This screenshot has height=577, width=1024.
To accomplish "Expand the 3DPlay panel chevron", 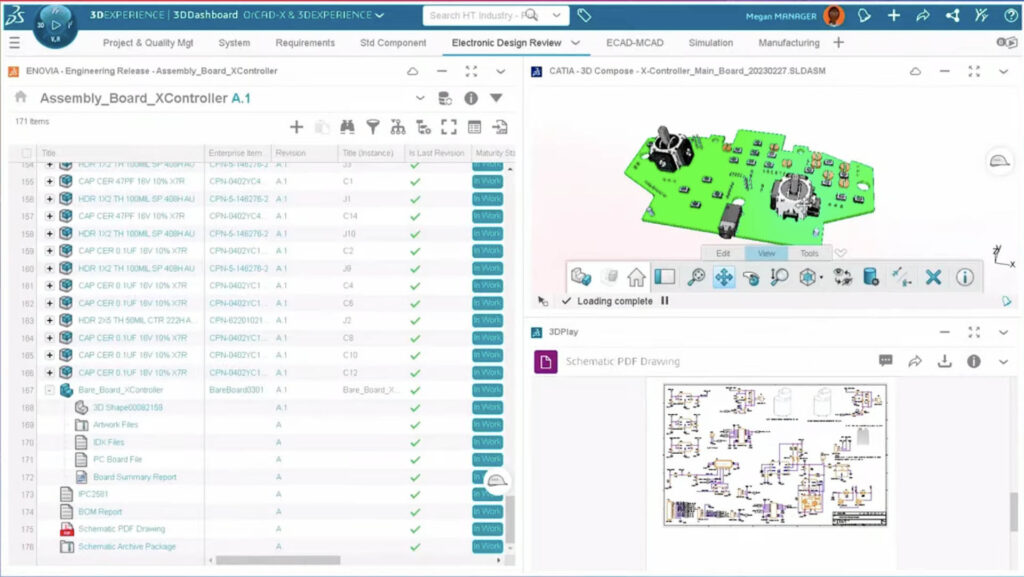I will pos(1004,331).
